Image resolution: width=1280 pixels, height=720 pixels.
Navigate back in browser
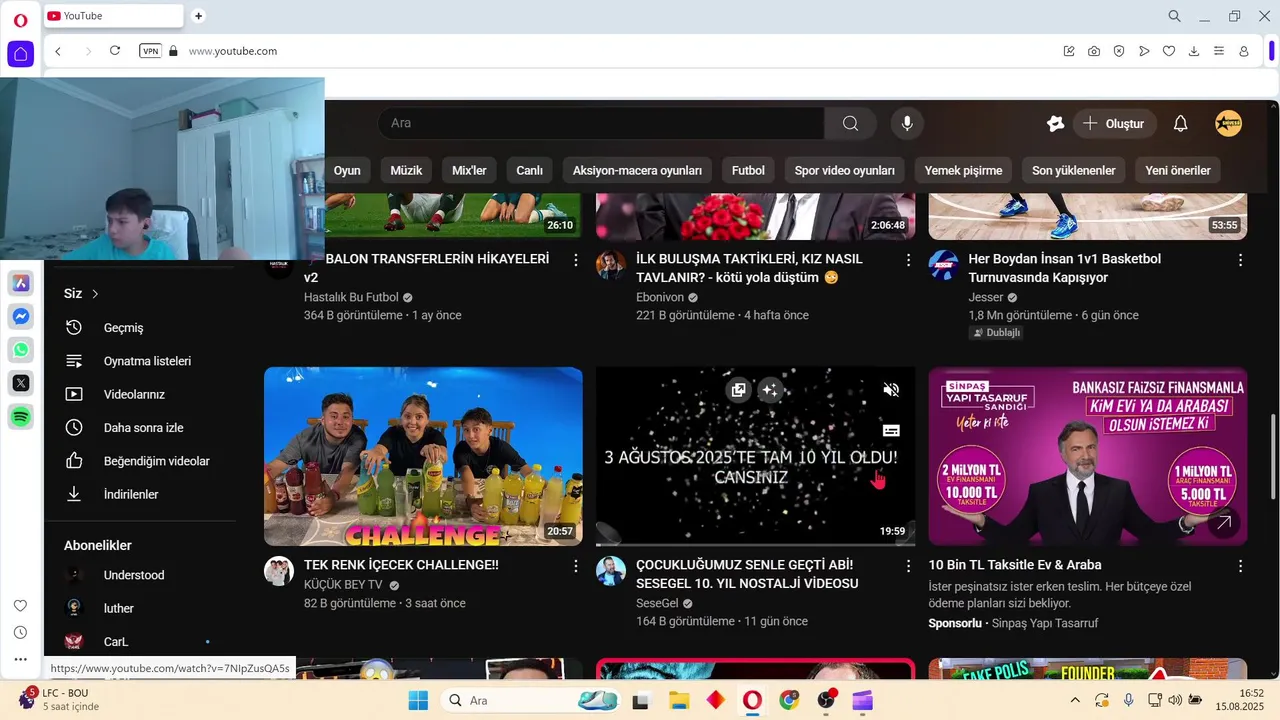[58, 51]
